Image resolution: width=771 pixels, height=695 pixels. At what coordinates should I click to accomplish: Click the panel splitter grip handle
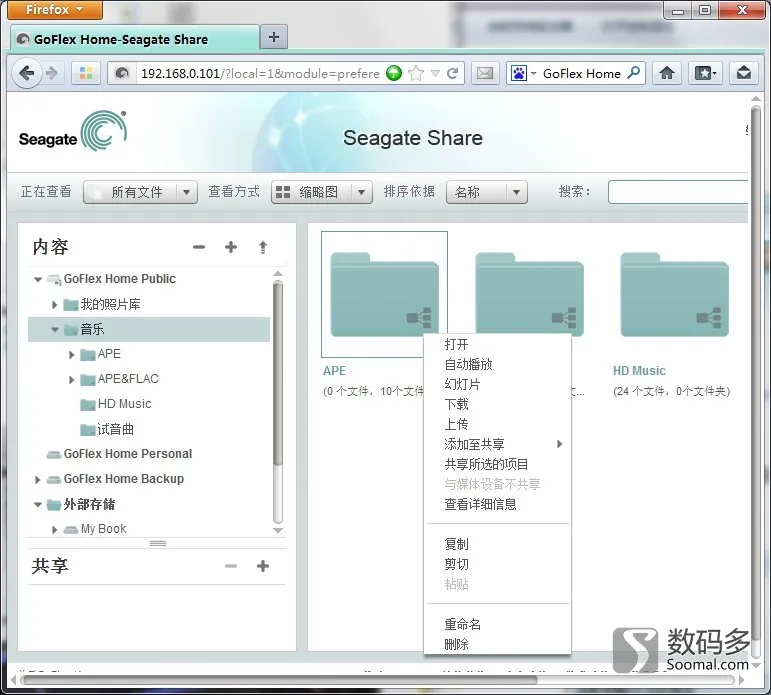pos(158,544)
